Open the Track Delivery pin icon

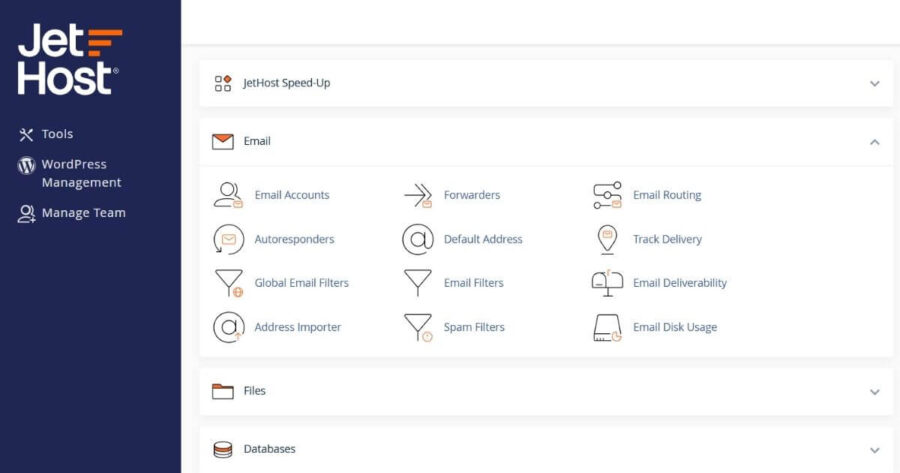click(607, 239)
